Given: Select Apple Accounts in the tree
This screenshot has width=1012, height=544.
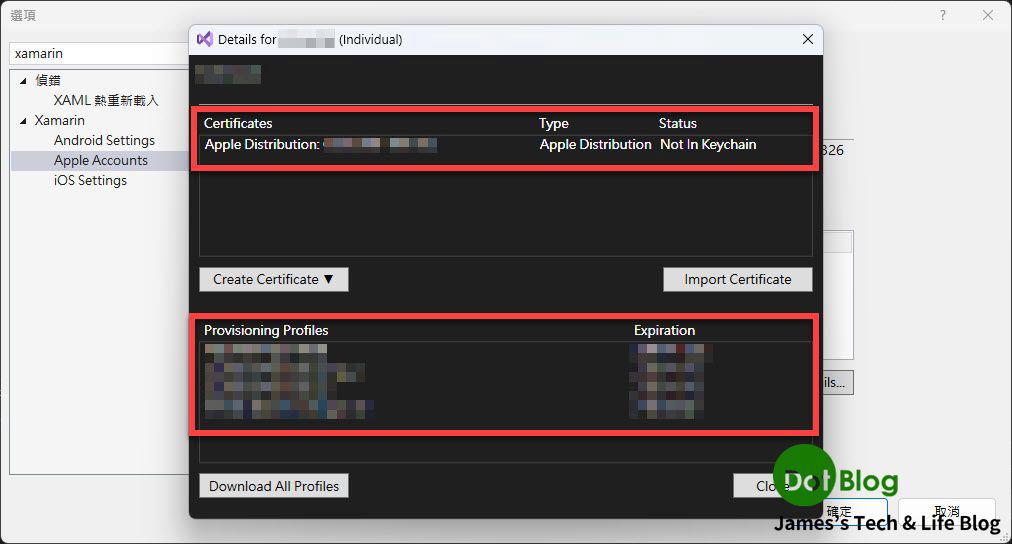Looking at the screenshot, I should 100,160.
